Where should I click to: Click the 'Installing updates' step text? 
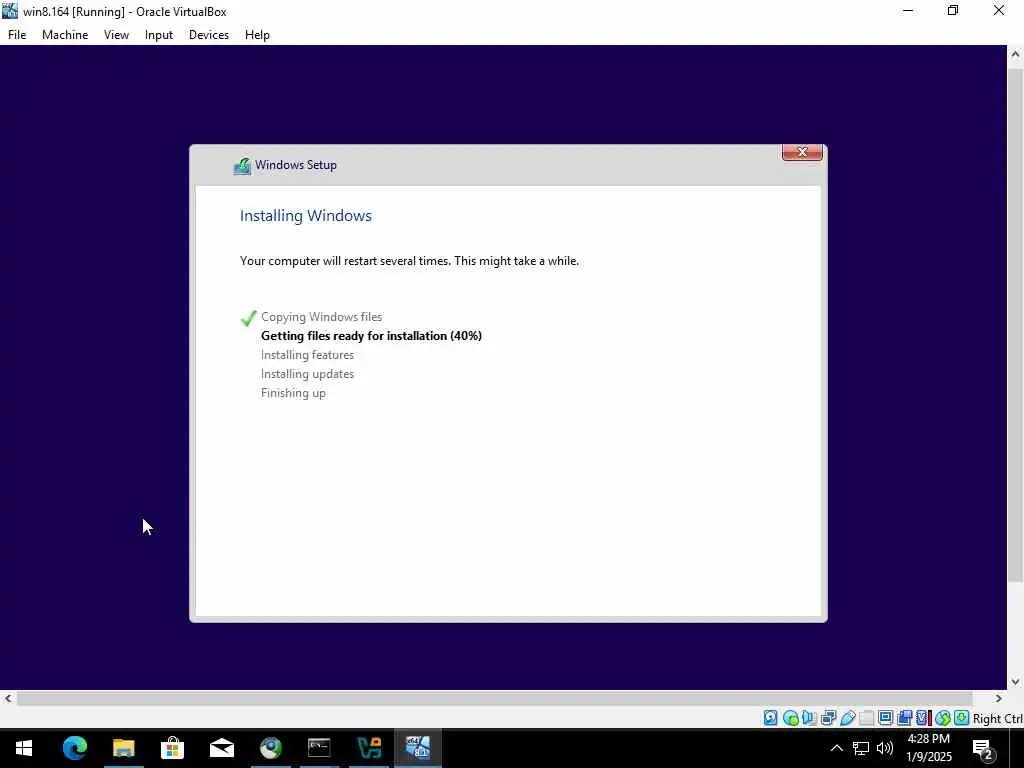tap(307, 374)
